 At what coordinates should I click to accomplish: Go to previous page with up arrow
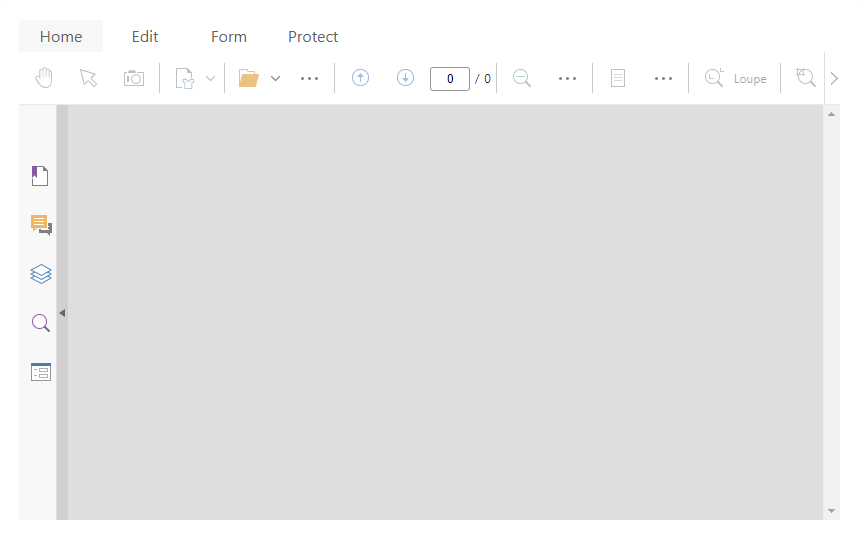click(360, 78)
